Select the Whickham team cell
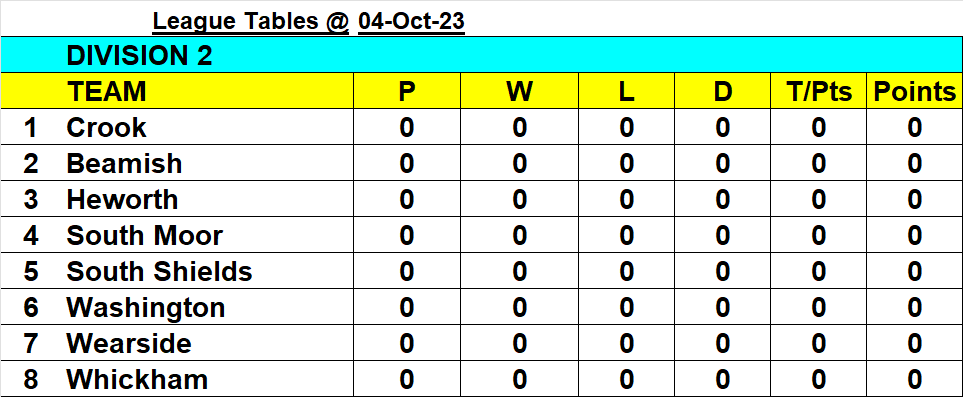The image size is (963, 397). [x=209, y=379]
